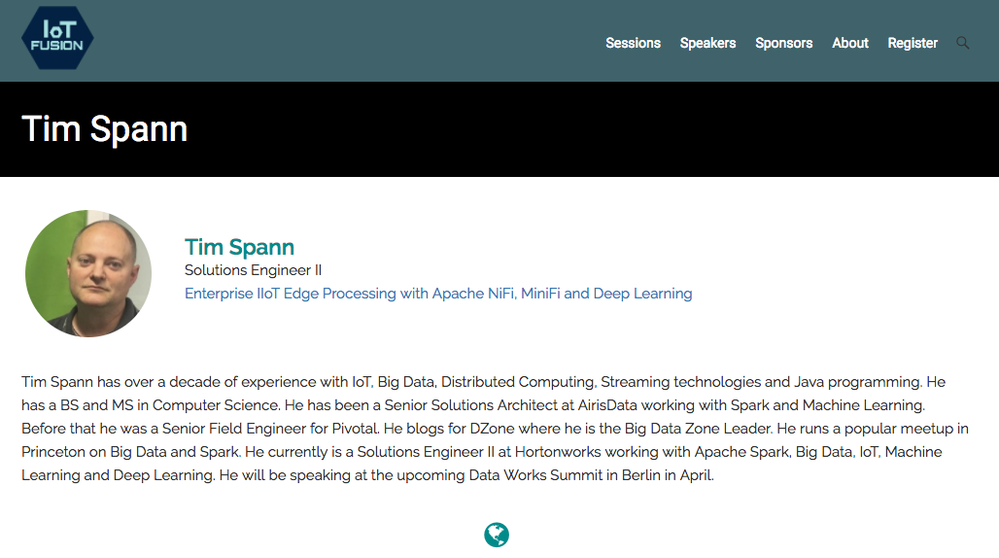Go to the Speakers page
Screen dimensions: 999x558
click(708, 43)
